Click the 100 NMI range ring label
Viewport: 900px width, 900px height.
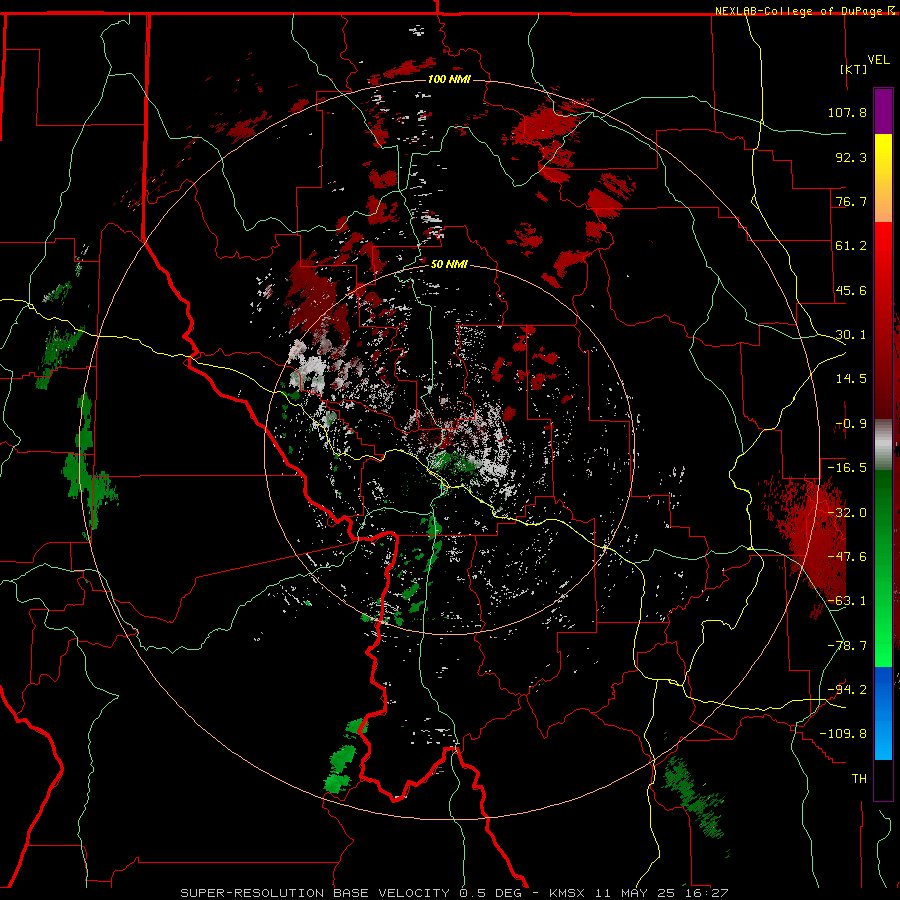[x=449, y=79]
